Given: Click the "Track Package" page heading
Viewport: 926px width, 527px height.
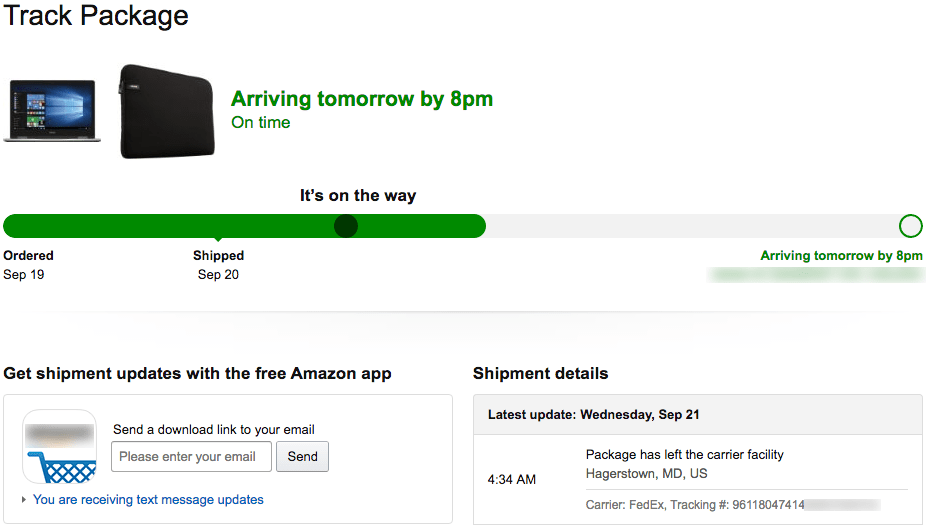Looking at the screenshot, I should click(x=97, y=17).
